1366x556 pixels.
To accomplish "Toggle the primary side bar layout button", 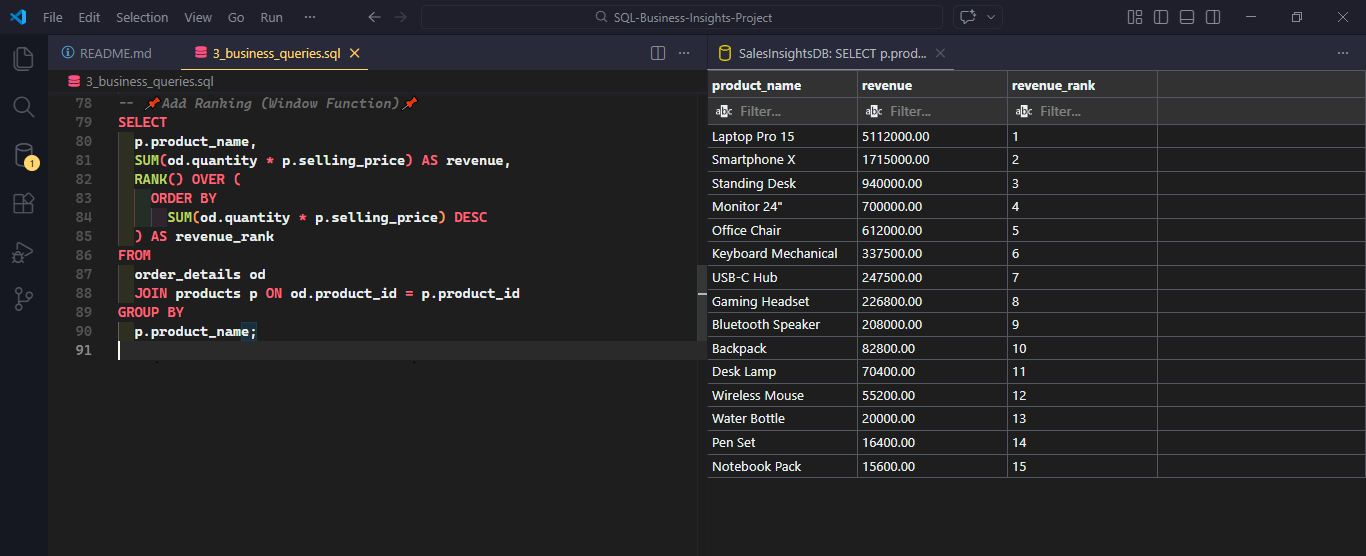I will [1161, 17].
